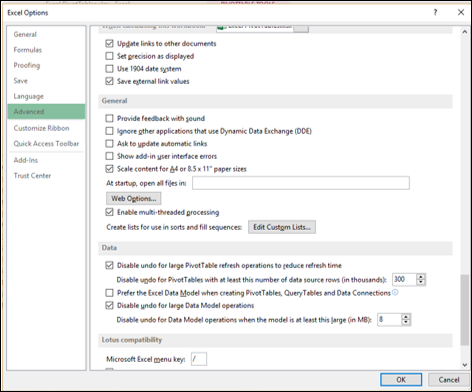Decrease Data Model MB value with down arrow
472x392 pixels.
[x=406, y=322]
